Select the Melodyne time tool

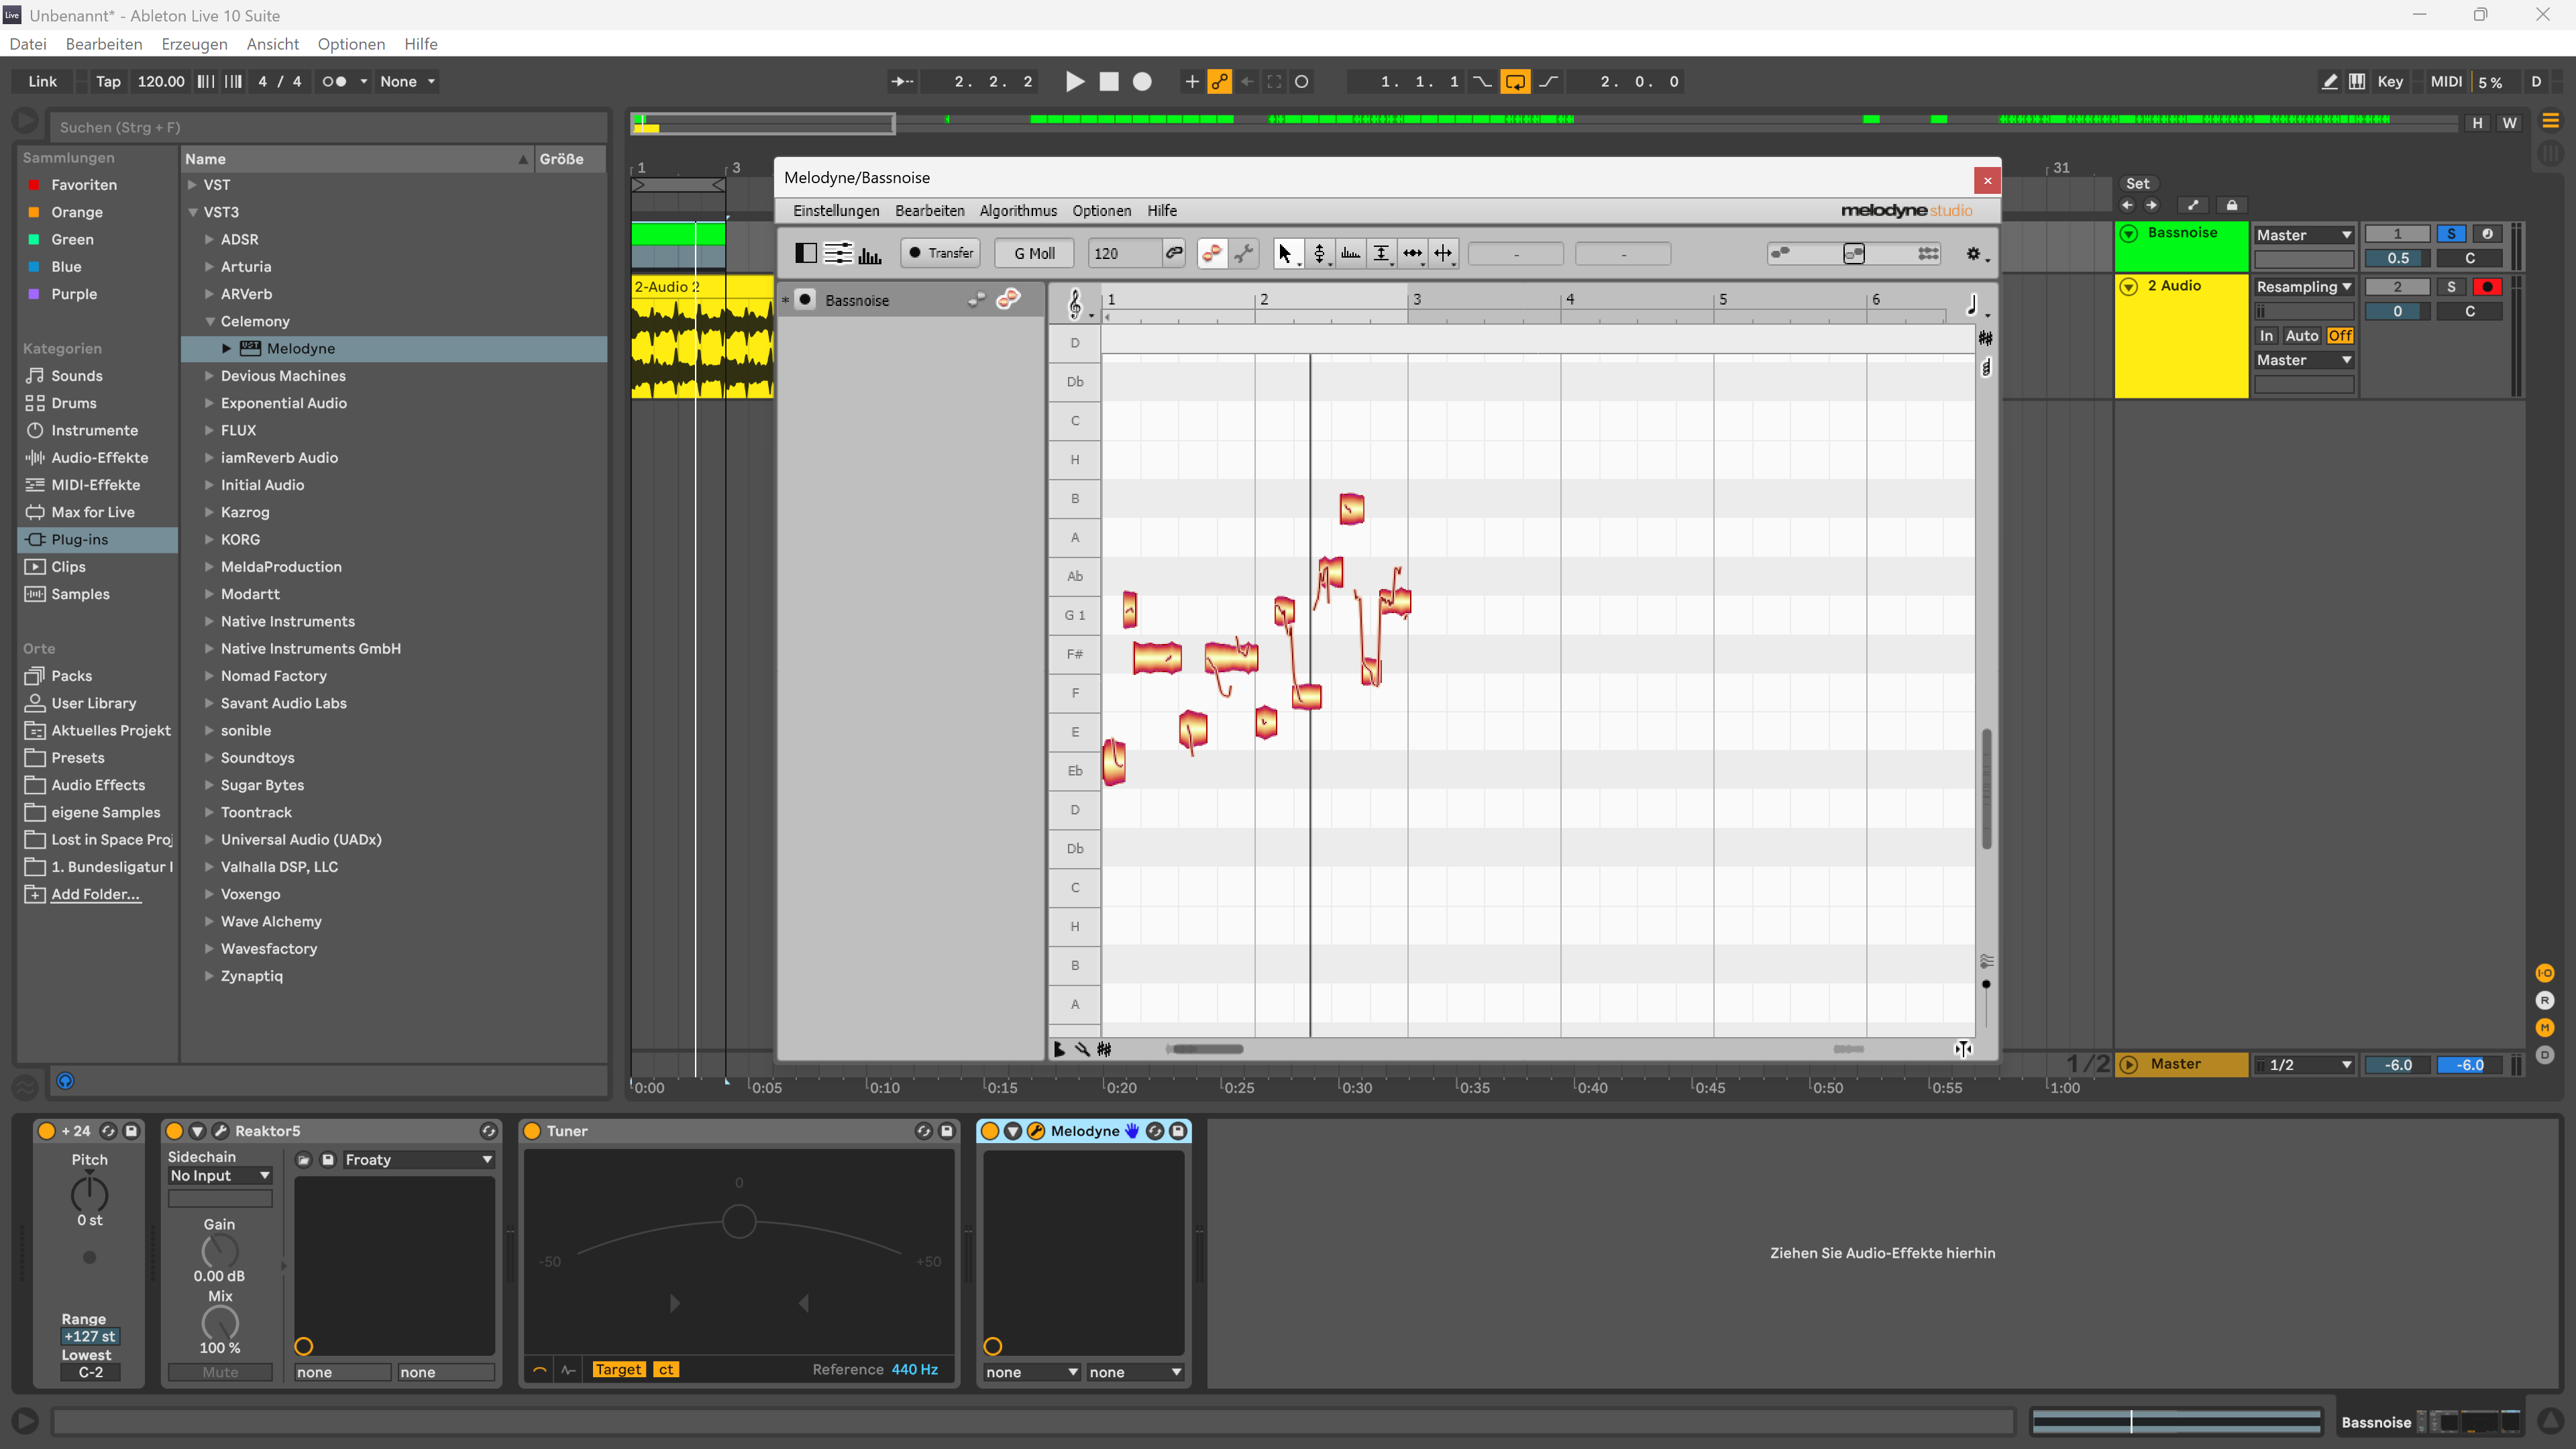[1413, 253]
